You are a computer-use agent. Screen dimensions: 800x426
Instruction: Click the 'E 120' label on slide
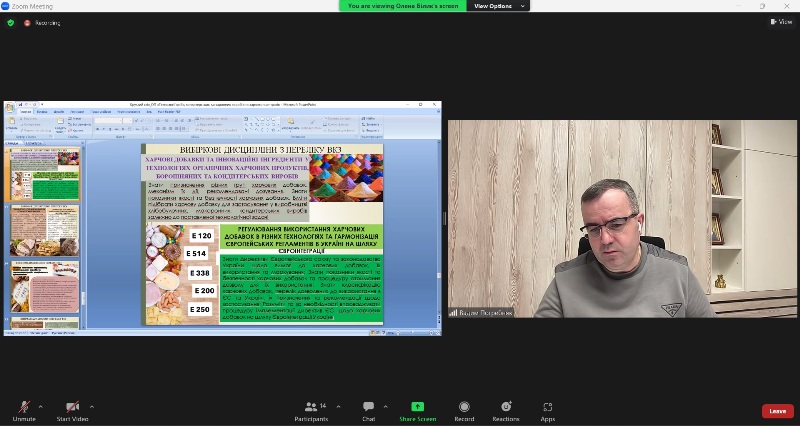click(x=202, y=236)
